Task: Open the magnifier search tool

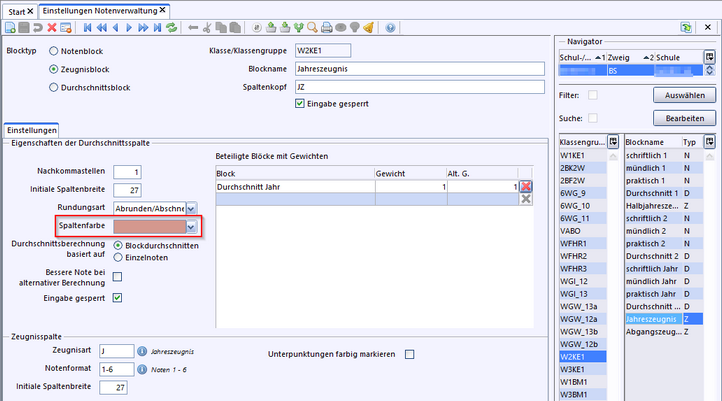Action: tap(312, 28)
